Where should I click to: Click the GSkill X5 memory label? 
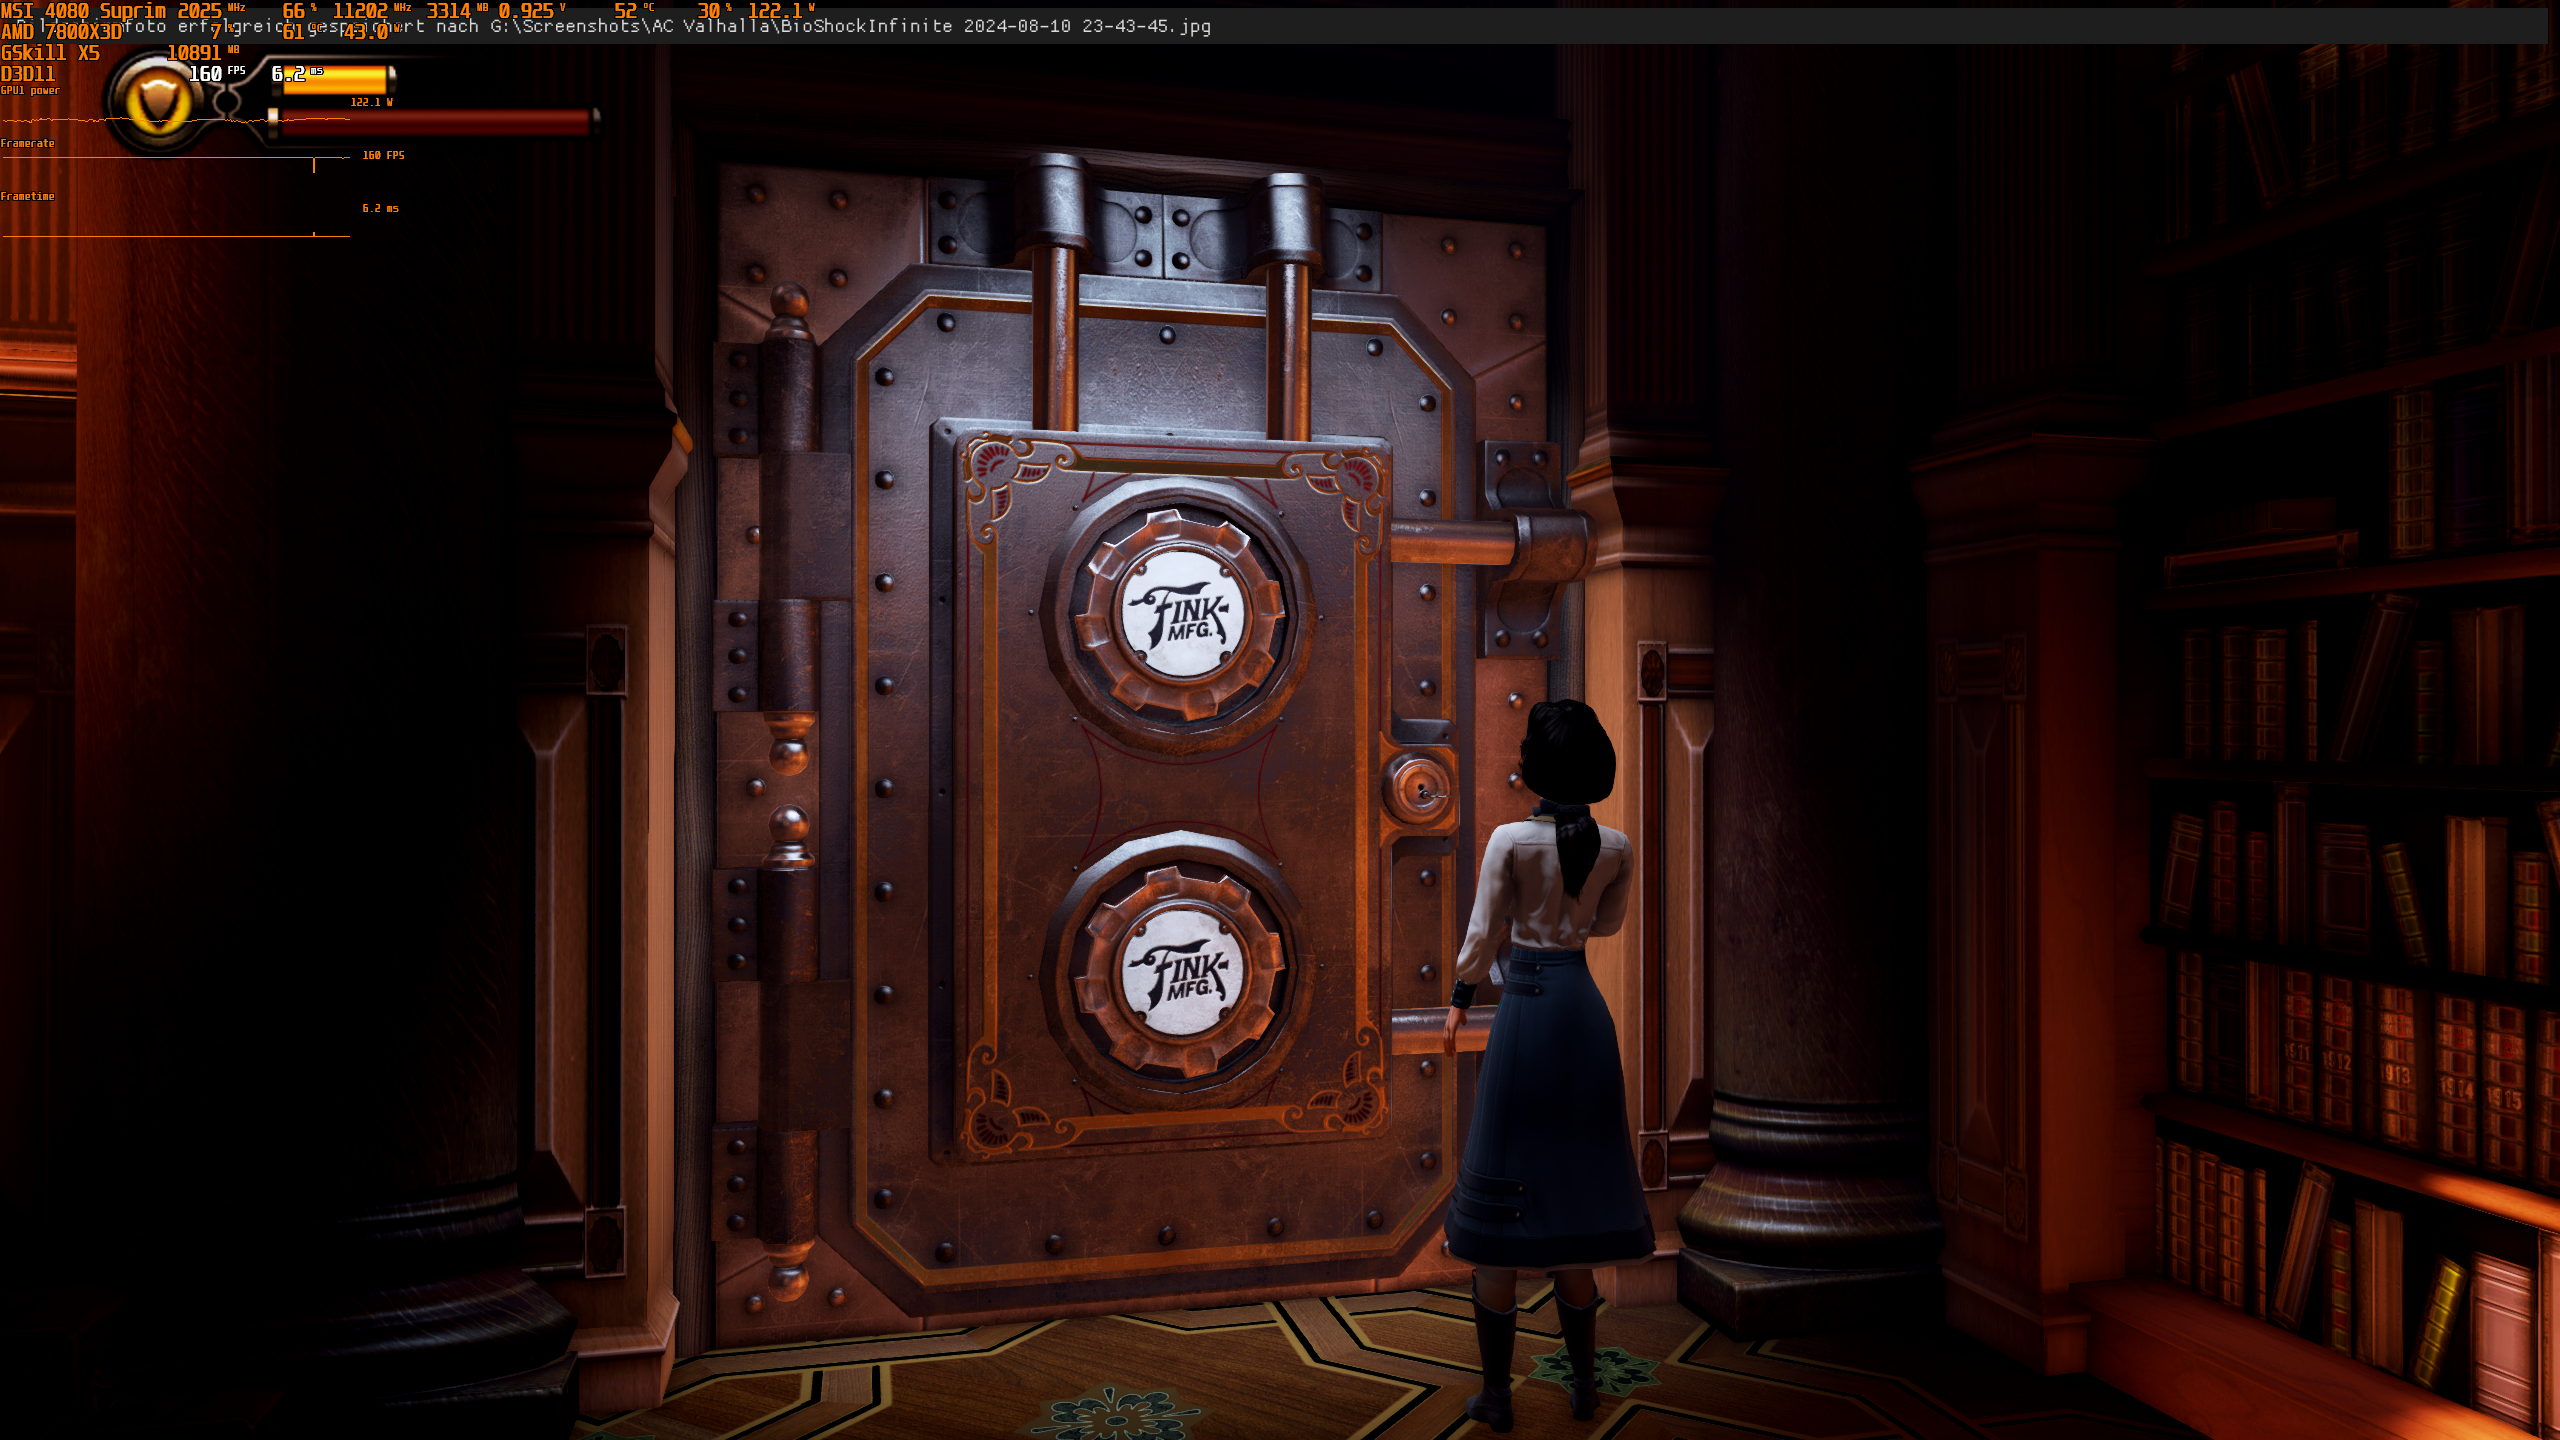point(50,53)
